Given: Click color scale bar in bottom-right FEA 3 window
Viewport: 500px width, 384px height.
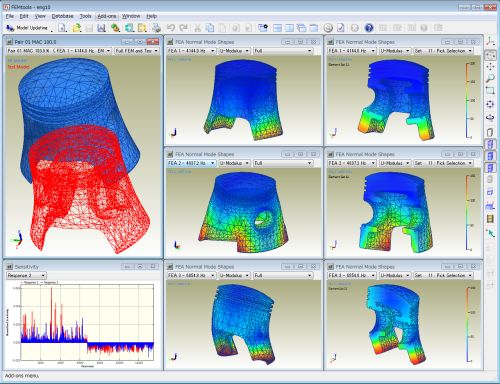Looking at the screenshot, I should 469,324.
